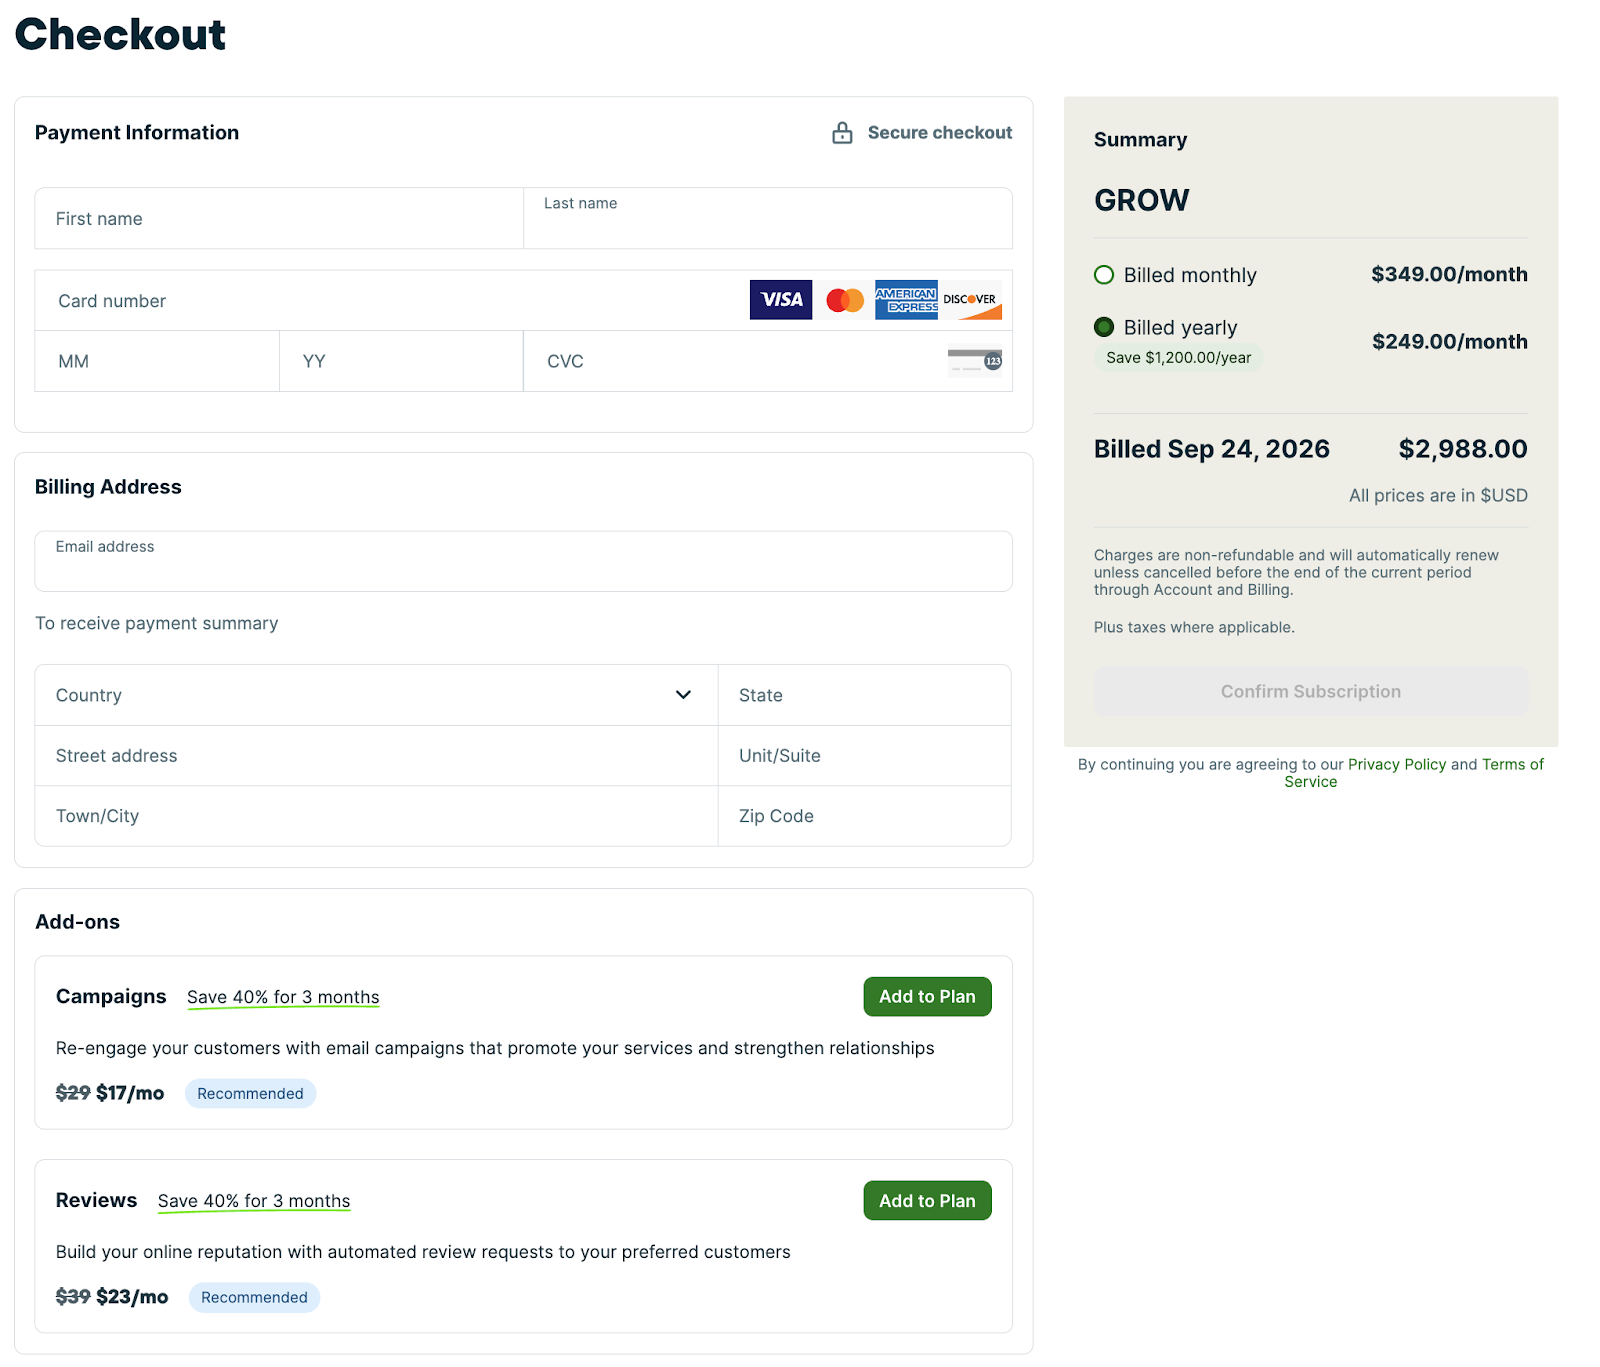Click the Zip Code field
Screen dimensions: 1600x1367
pos(864,816)
